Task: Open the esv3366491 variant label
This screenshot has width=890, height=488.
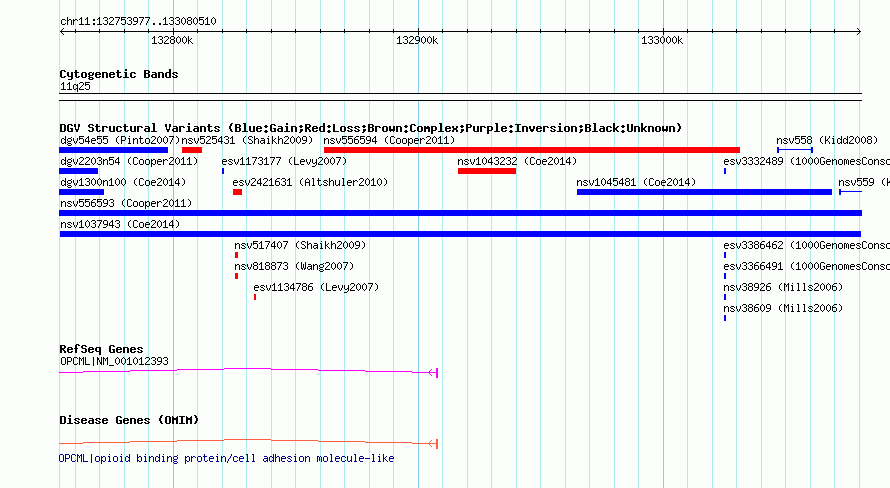Action: pyautogui.click(x=807, y=266)
